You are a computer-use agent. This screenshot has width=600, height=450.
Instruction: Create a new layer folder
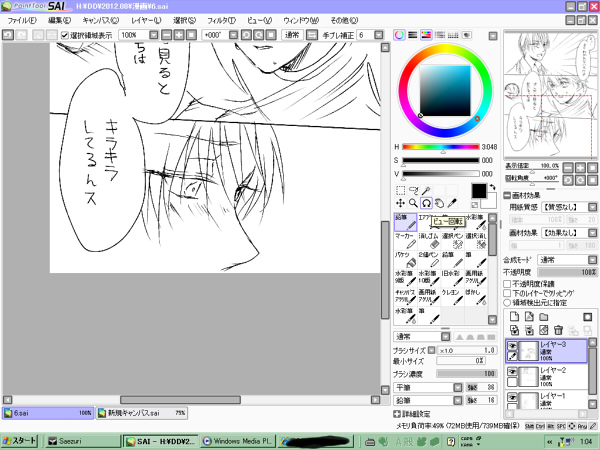[x=542, y=315]
